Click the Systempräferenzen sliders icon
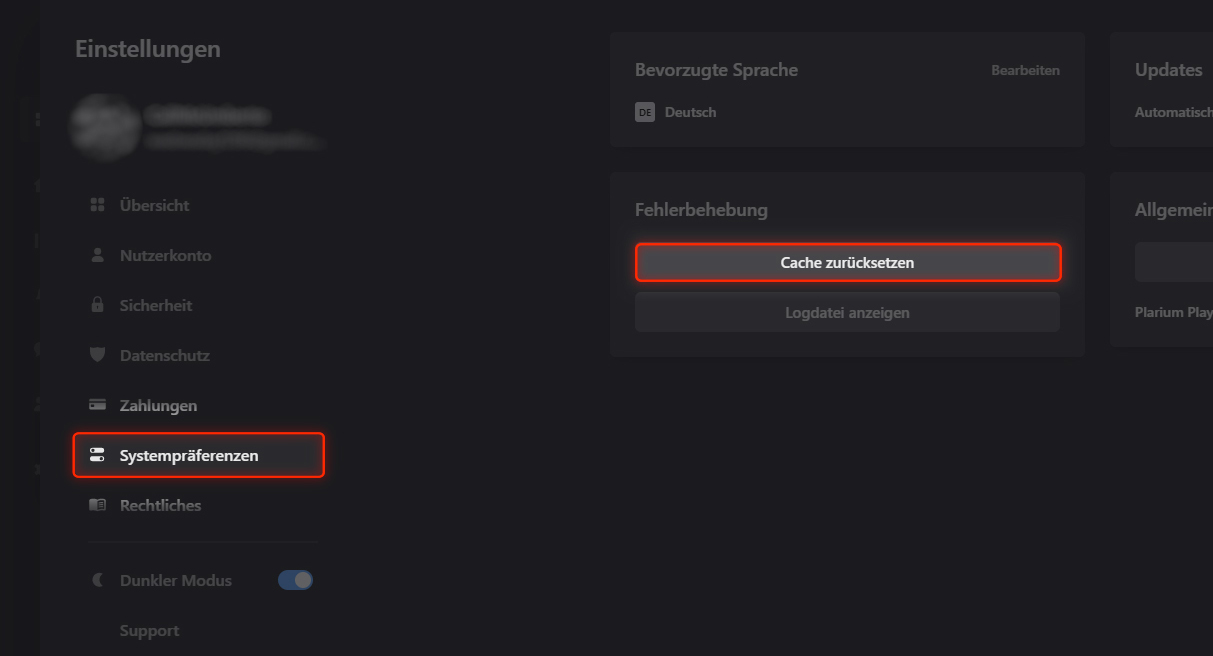1213x656 pixels. [x=97, y=454]
